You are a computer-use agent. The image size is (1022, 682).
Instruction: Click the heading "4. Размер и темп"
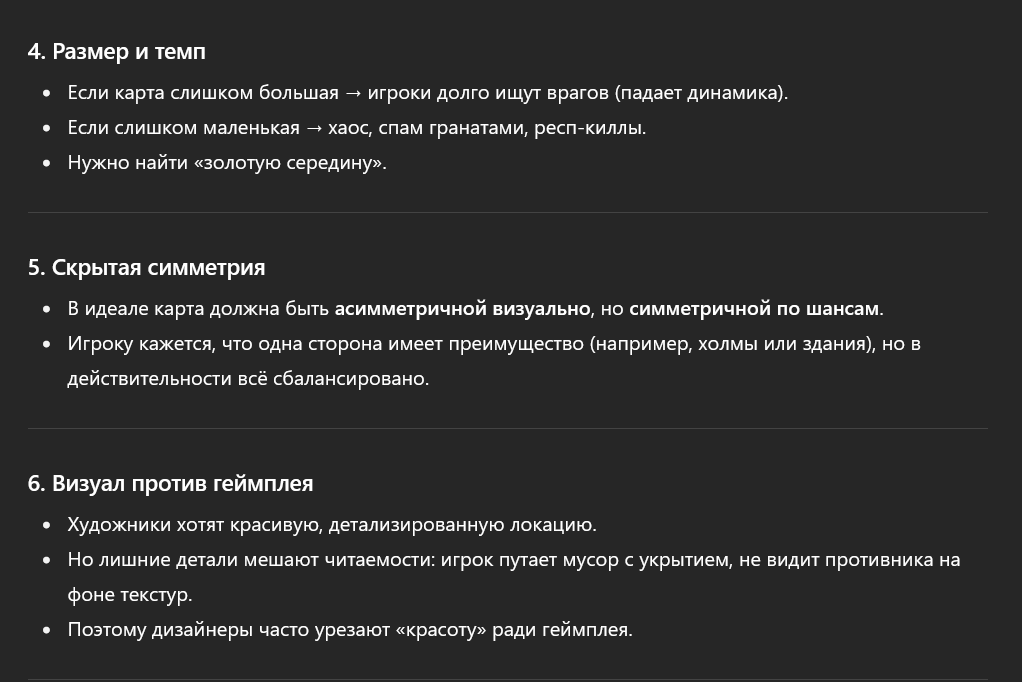(x=116, y=51)
